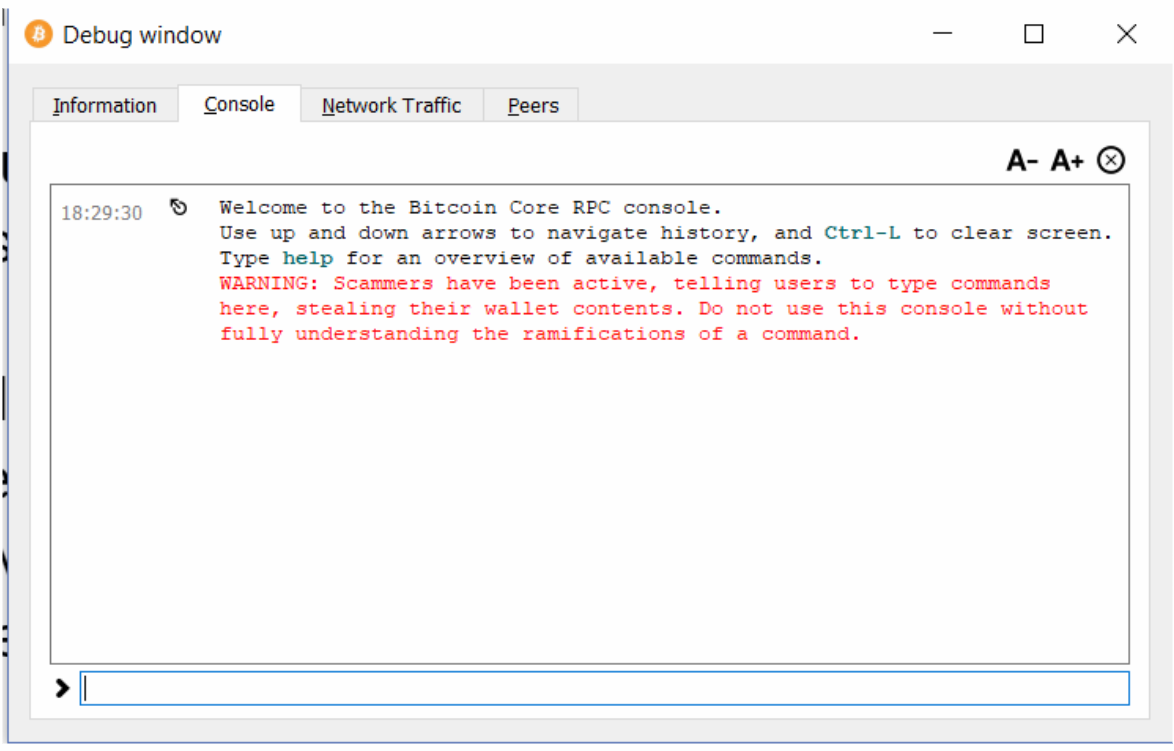
Task: Click the 'Welcome to the Bitcoin Core RPC console' line
Action: tap(470, 207)
